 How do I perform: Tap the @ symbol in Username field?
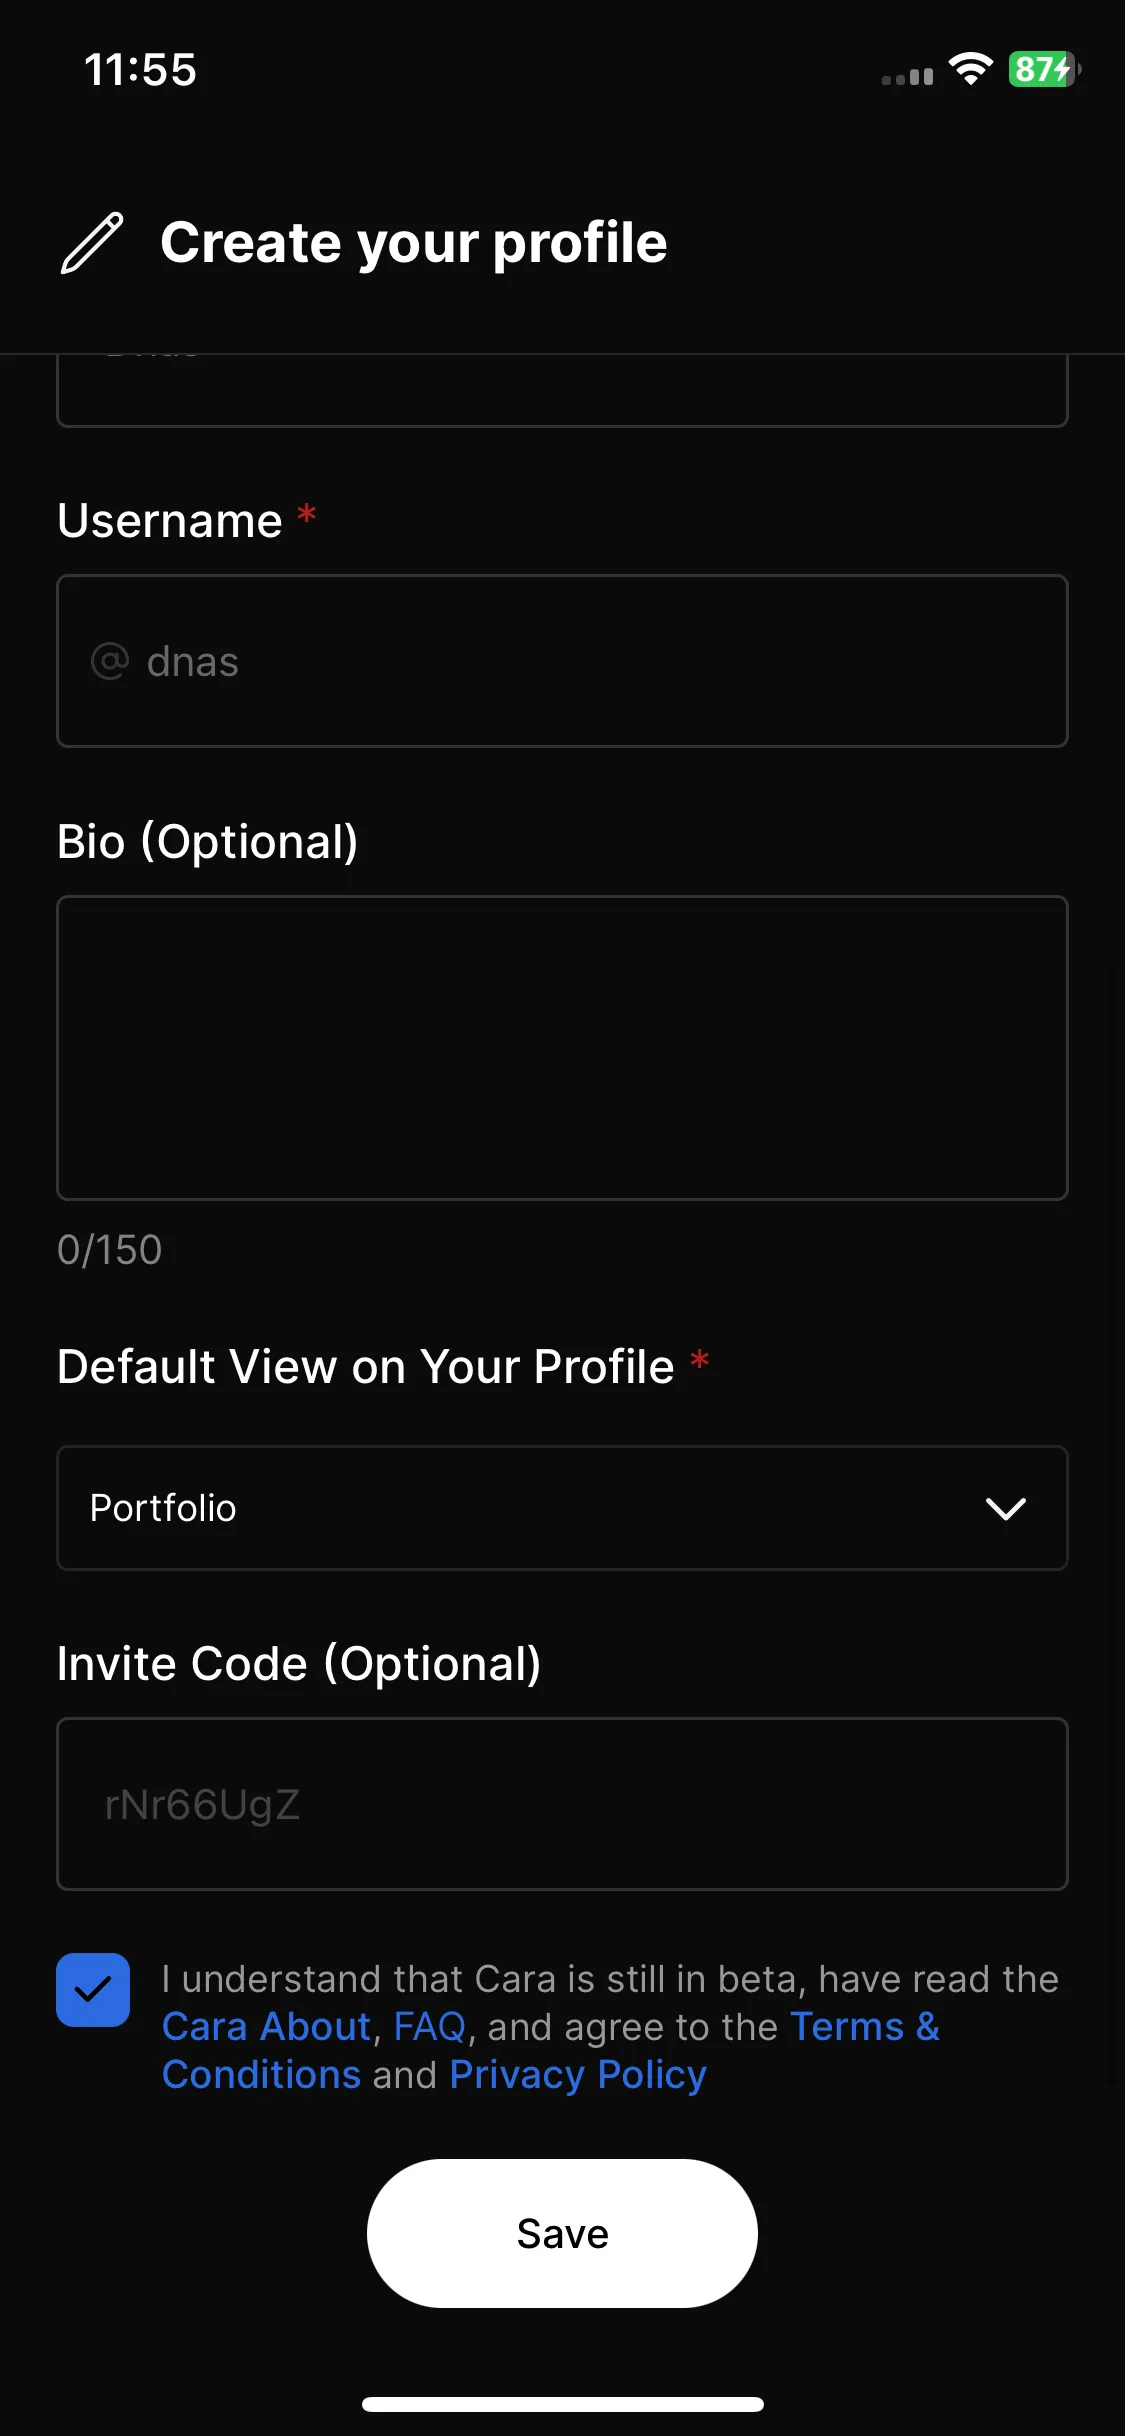110,661
